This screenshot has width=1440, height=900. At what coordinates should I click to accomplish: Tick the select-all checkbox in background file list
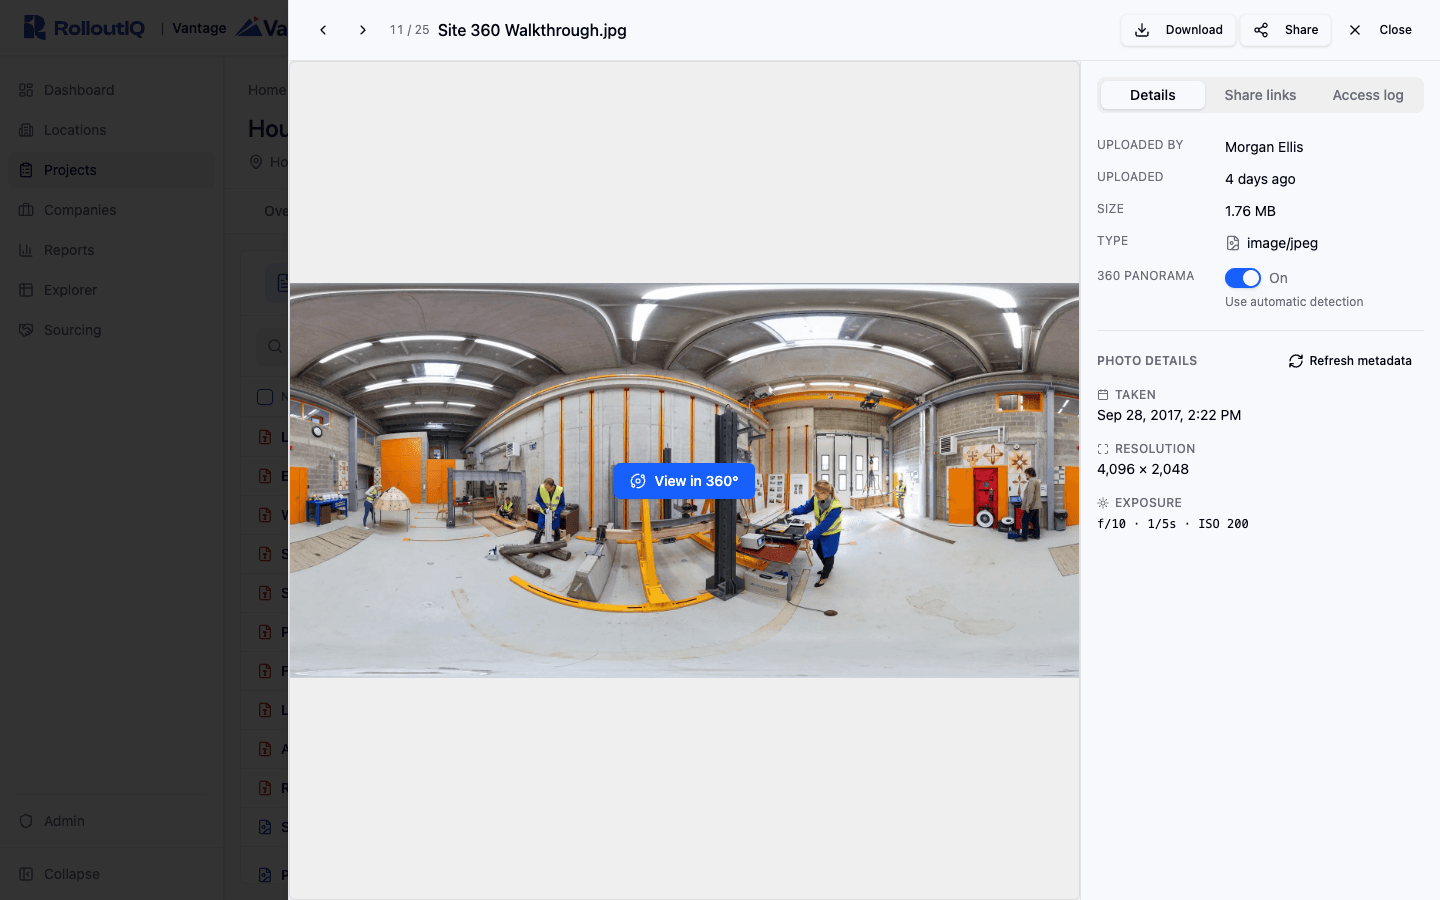[265, 397]
